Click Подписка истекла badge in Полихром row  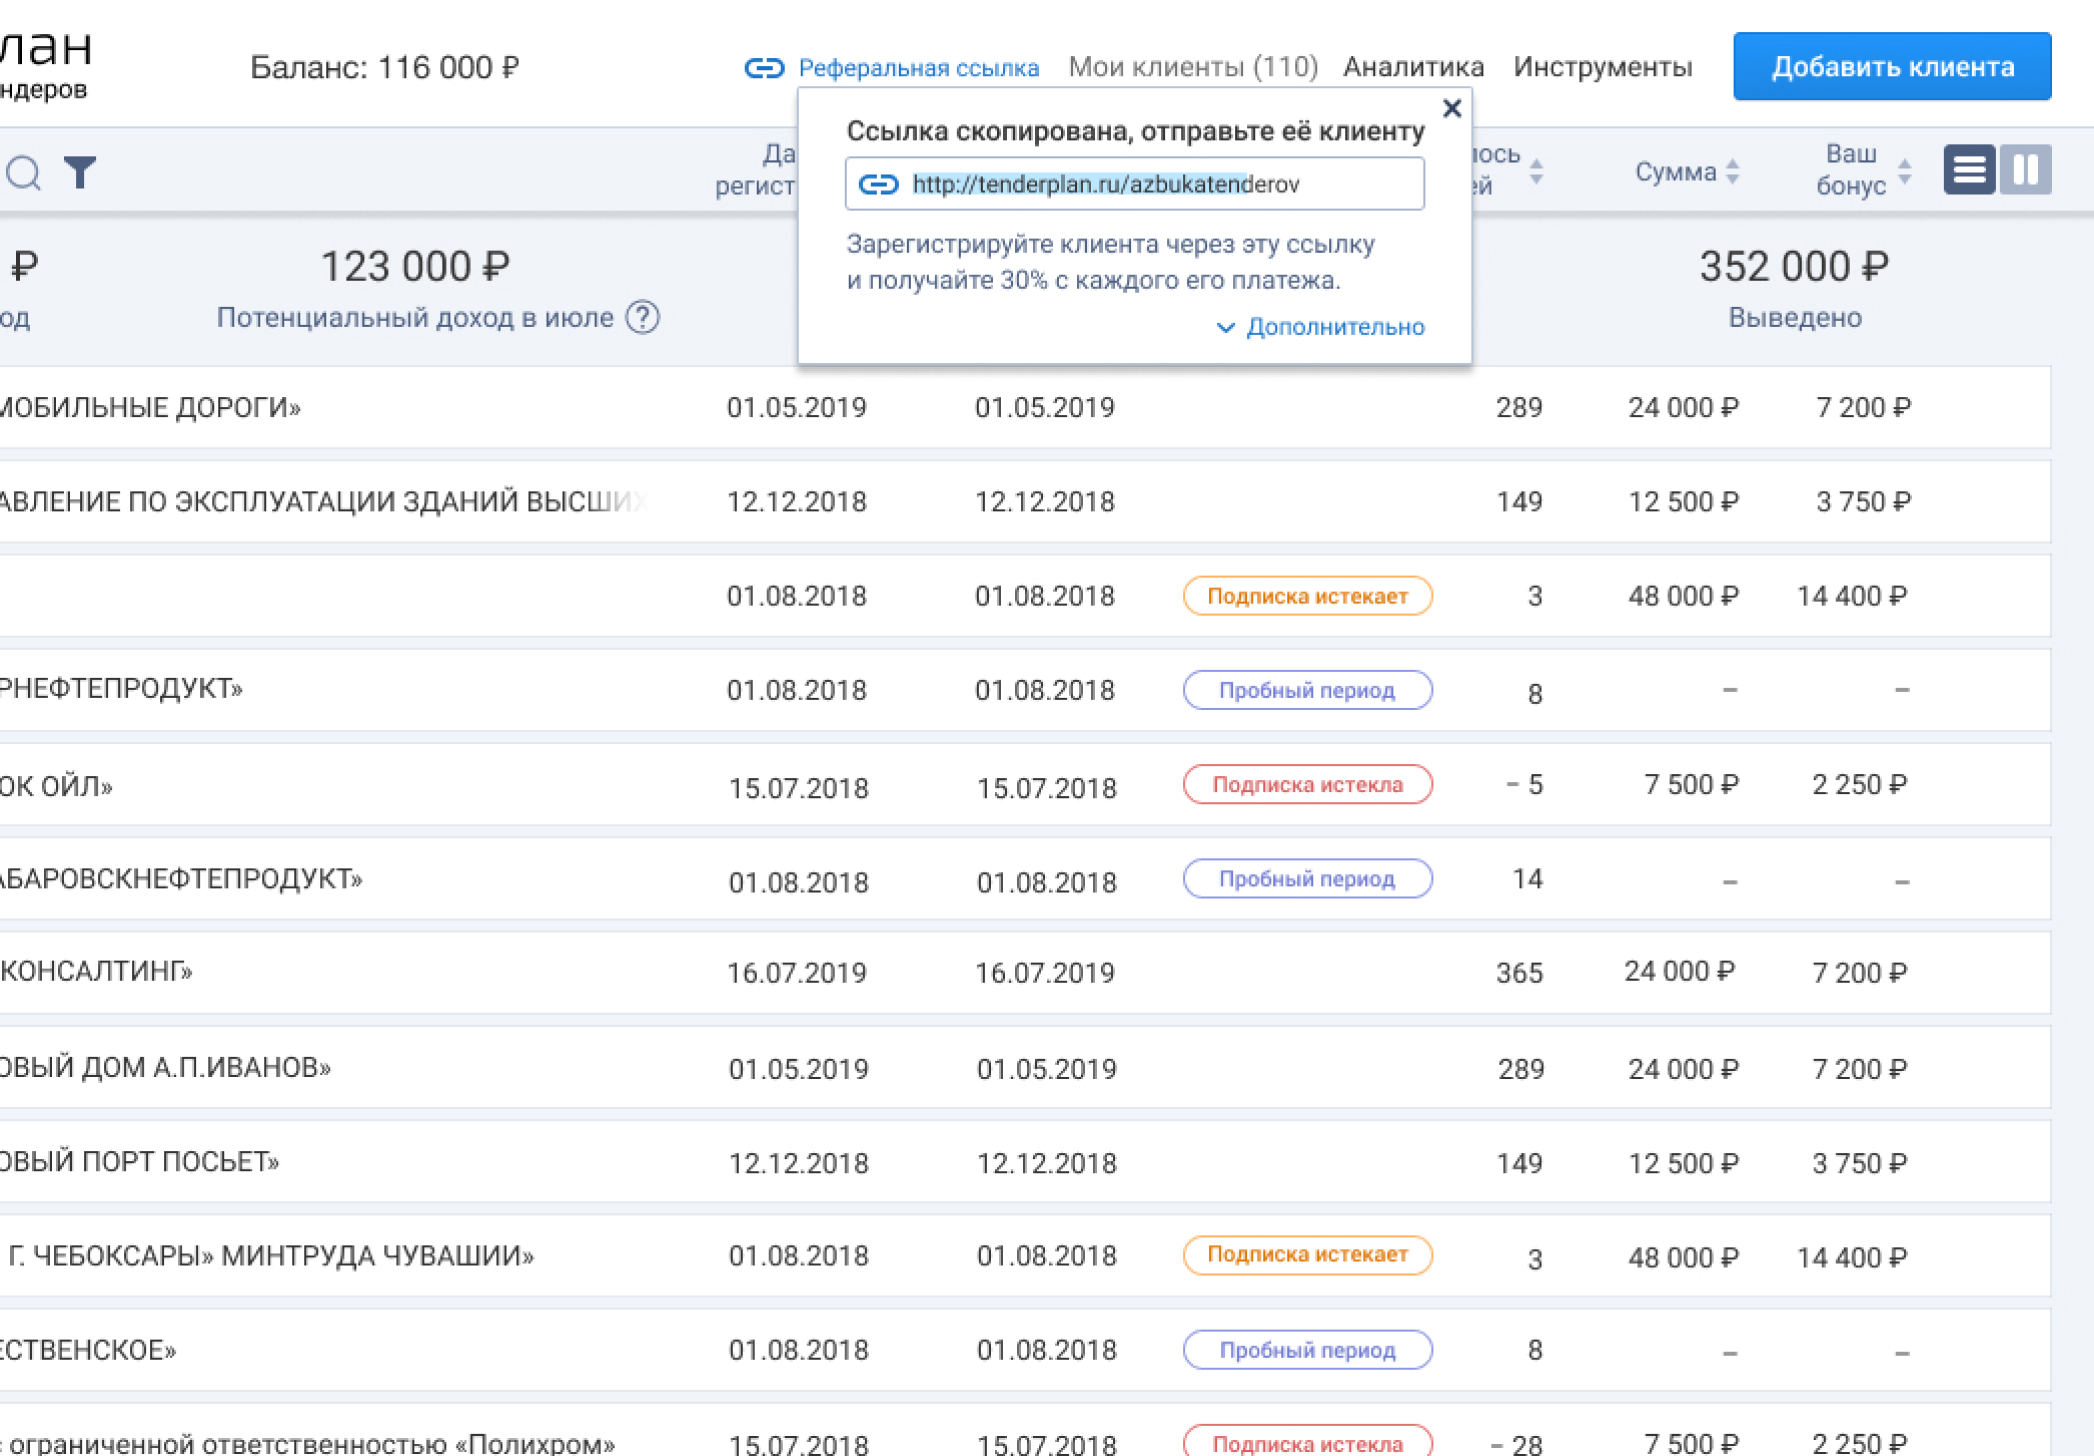click(x=1307, y=1442)
